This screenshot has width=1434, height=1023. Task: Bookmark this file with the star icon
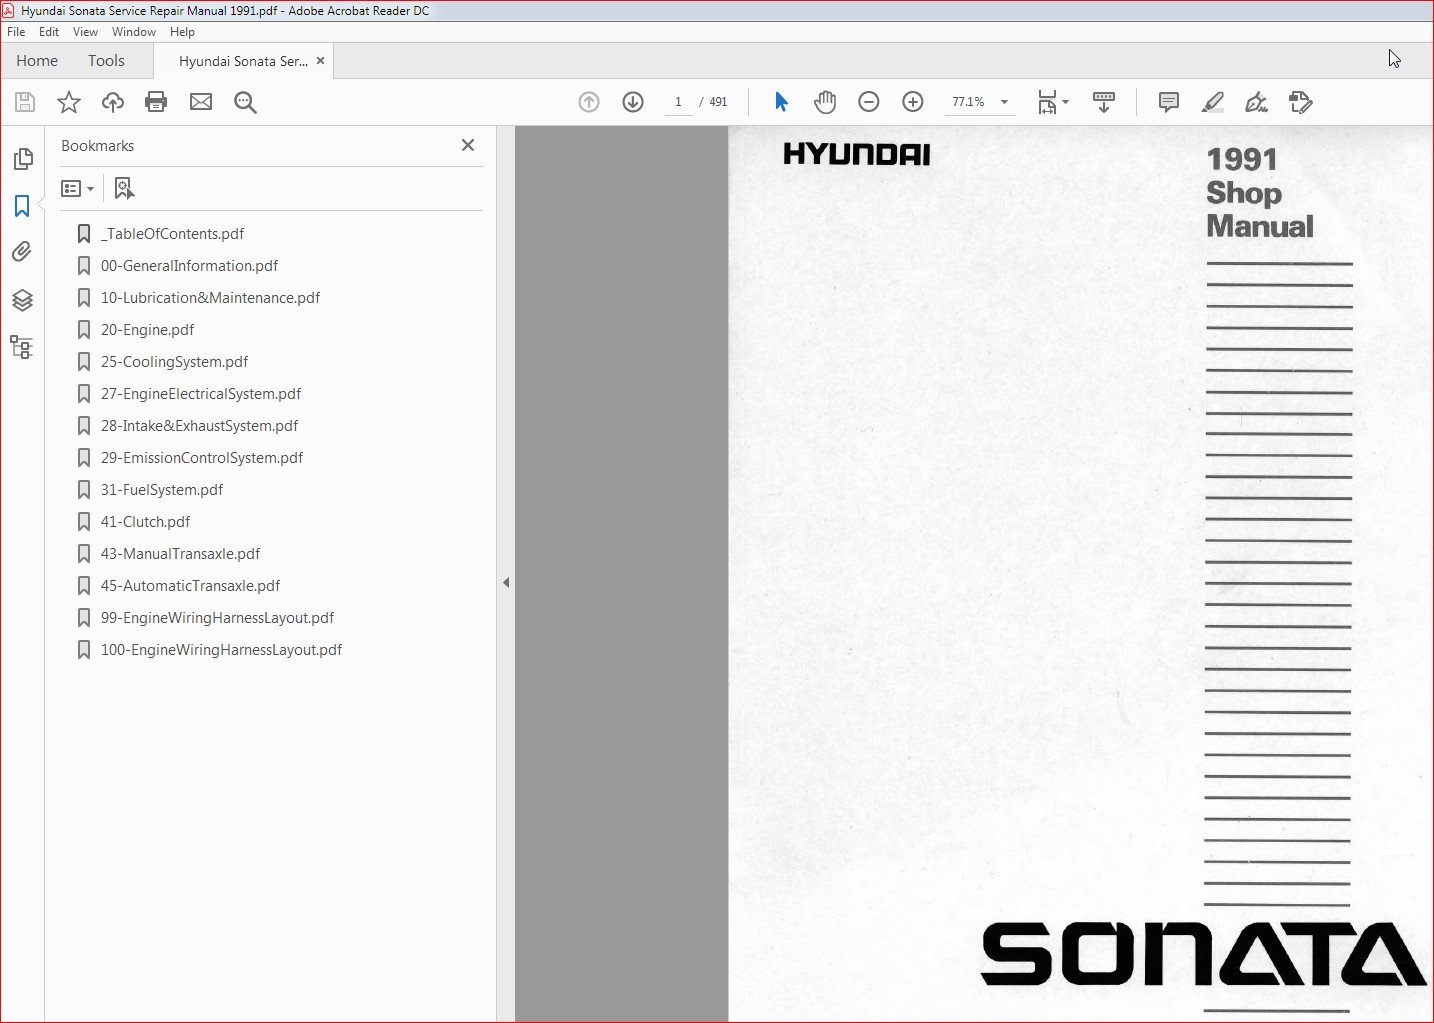69,102
